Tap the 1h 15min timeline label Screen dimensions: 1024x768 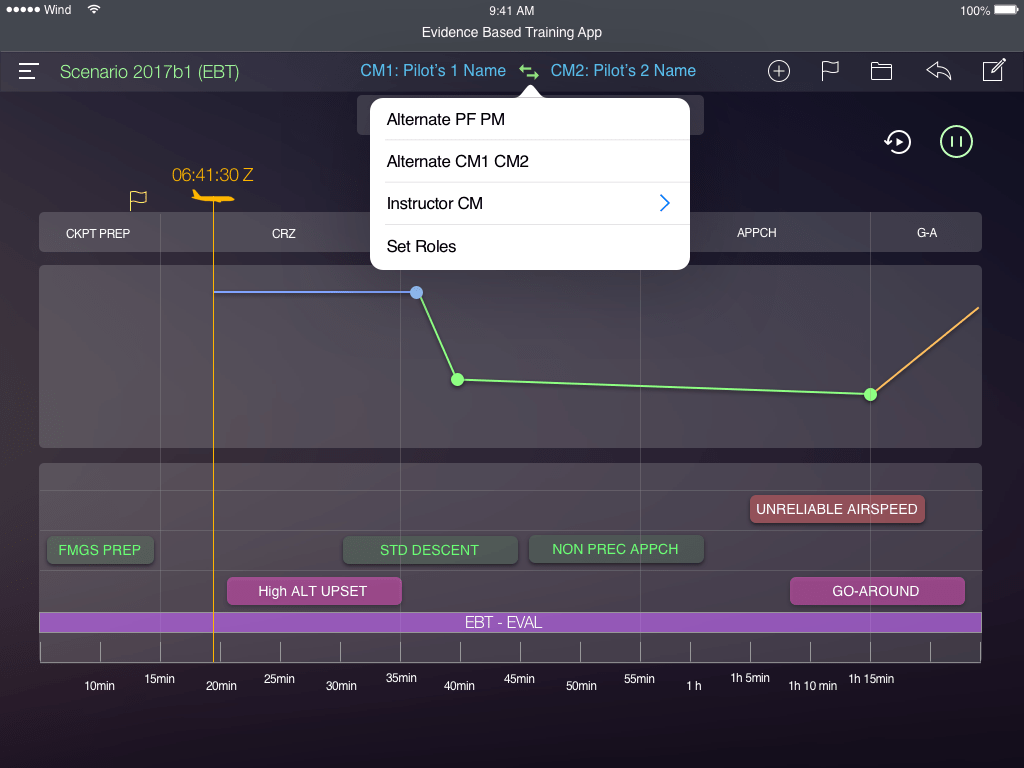click(x=871, y=679)
